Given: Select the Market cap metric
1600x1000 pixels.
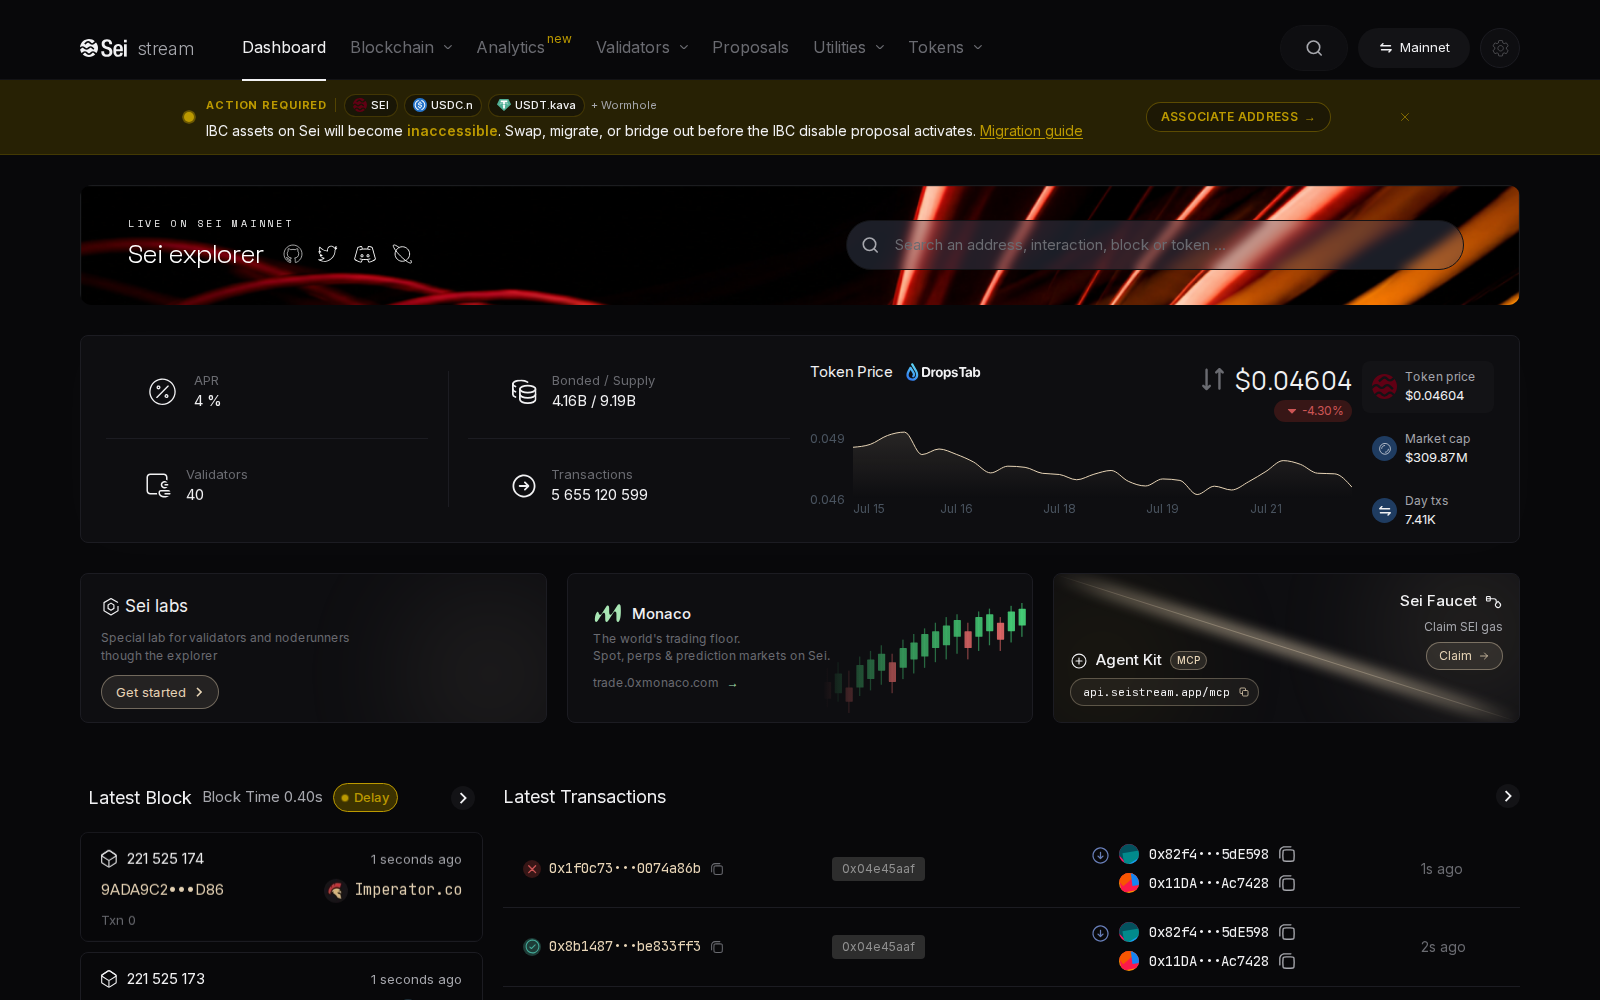Looking at the screenshot, I should (x=1428, y=448).
